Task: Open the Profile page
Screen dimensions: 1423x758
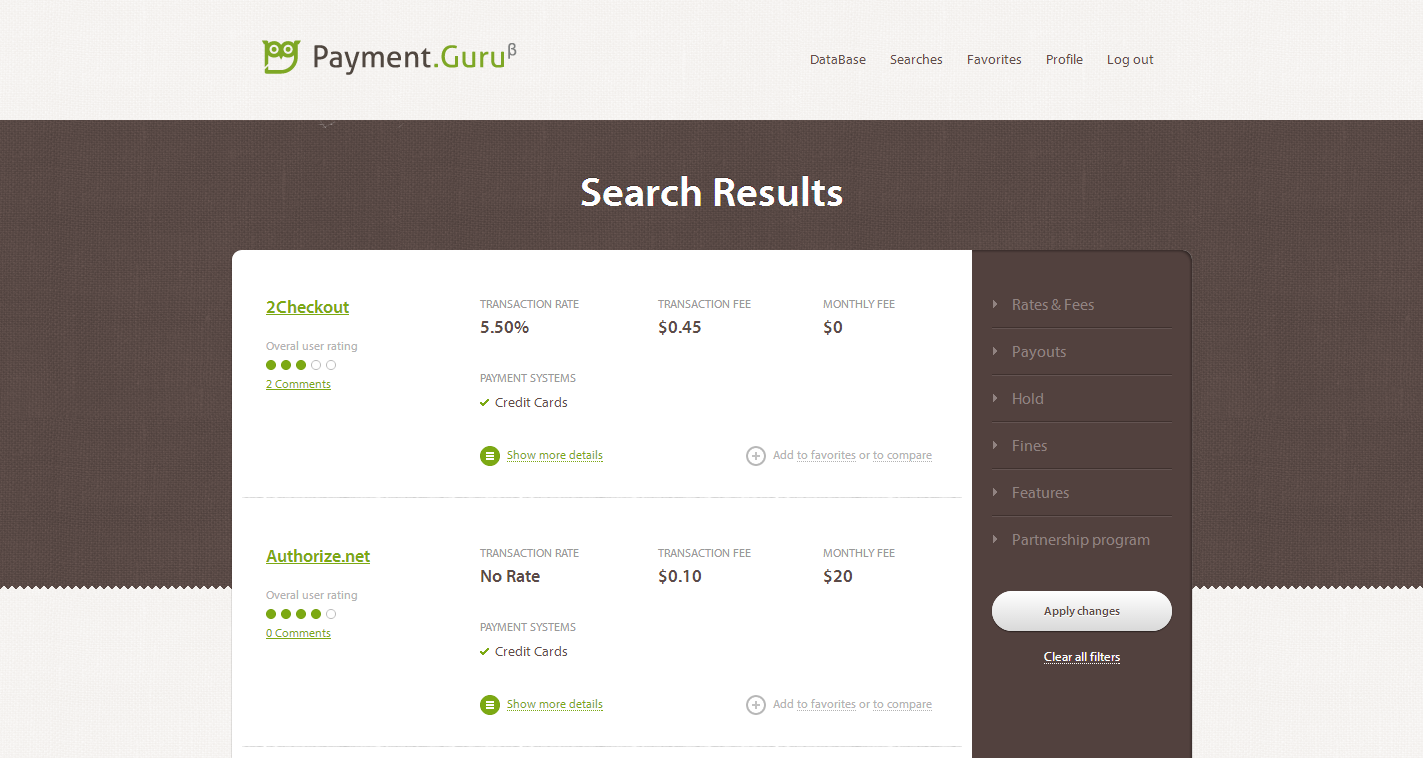Action: click(1064, 60)
